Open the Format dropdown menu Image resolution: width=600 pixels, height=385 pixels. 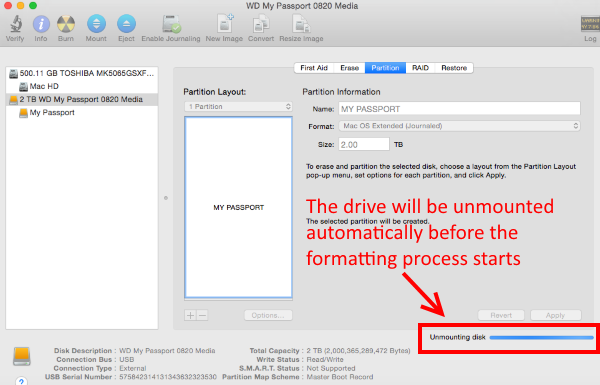tap(459, 126)
